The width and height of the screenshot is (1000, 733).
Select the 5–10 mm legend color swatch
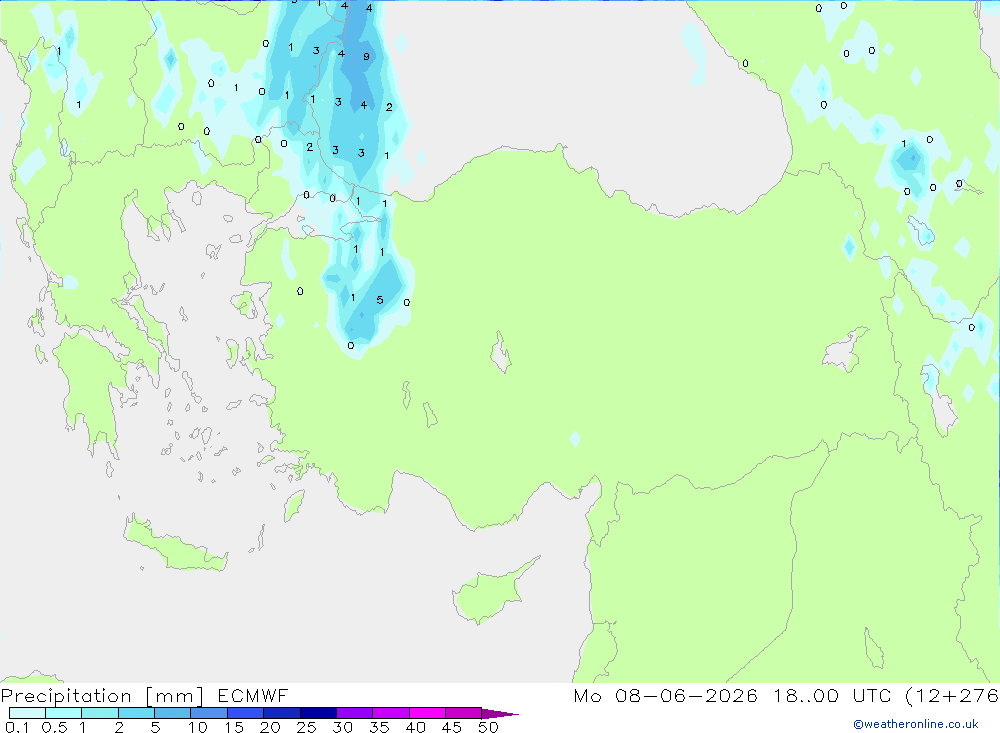click(173, 713)
